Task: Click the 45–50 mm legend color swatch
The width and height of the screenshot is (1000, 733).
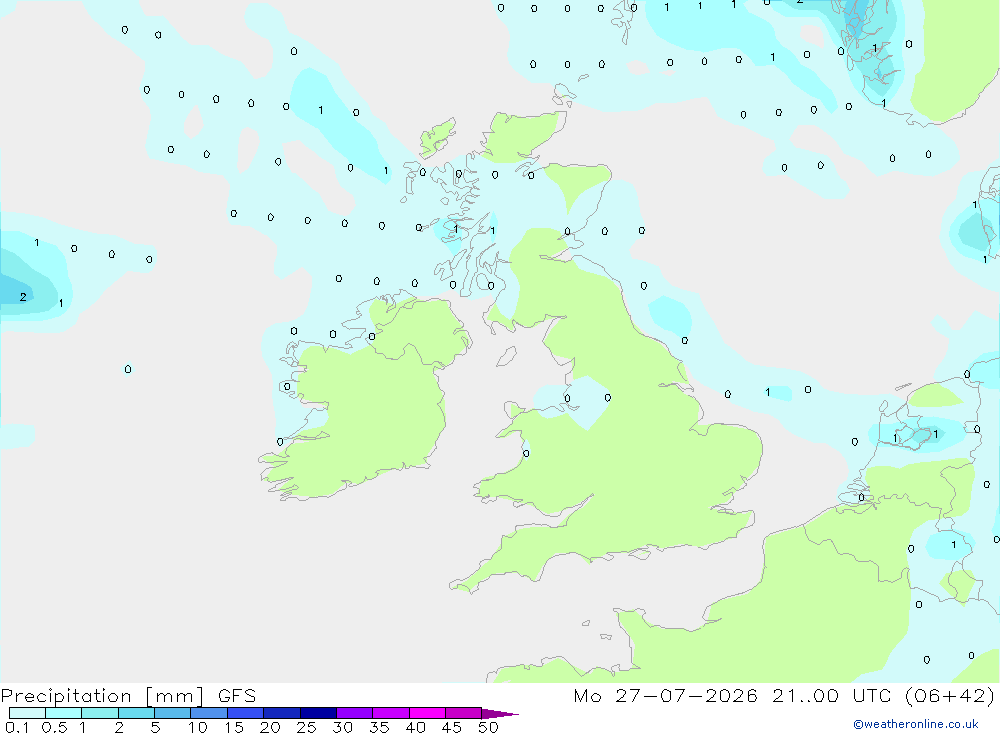Action: point(464,713)
